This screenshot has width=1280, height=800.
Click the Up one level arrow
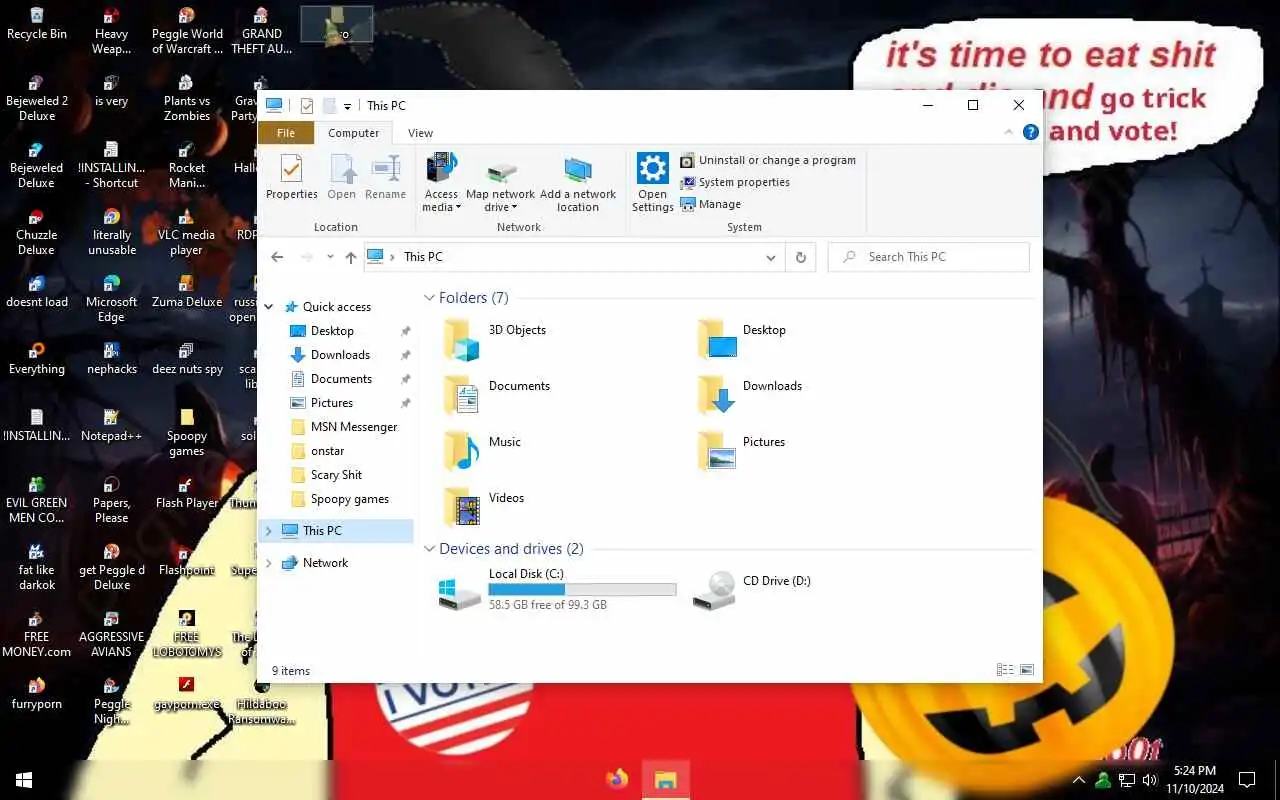pyautogui.click(x=350, y=257)
